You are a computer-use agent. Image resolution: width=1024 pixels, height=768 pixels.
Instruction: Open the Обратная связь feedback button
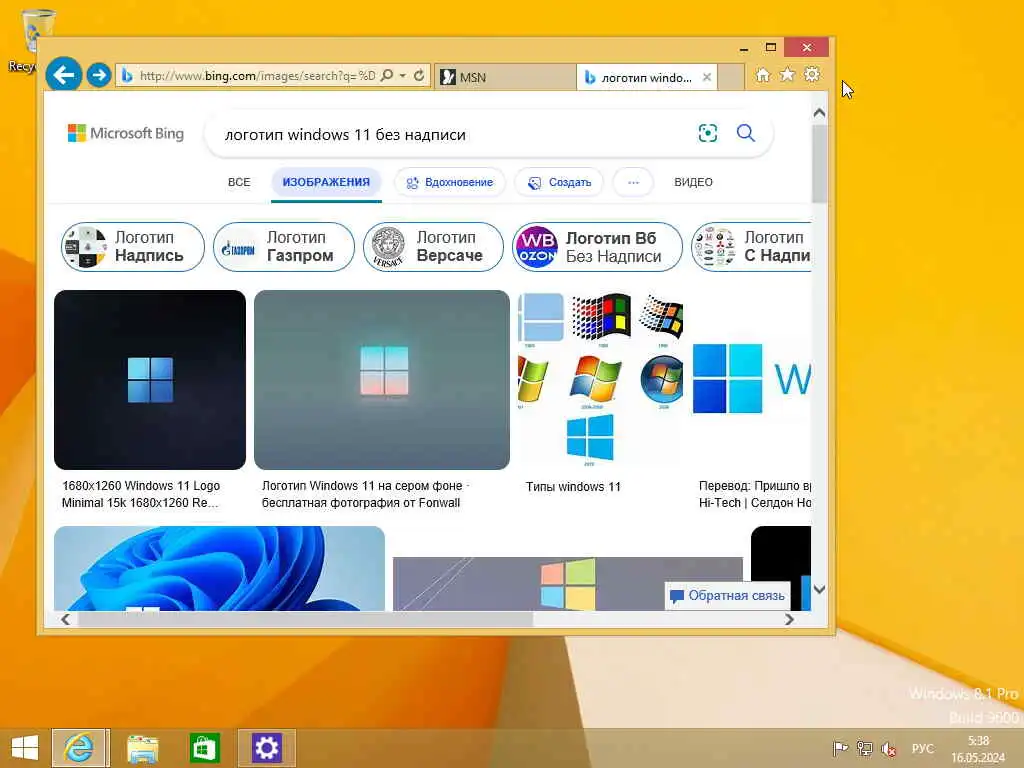(728, 596)
